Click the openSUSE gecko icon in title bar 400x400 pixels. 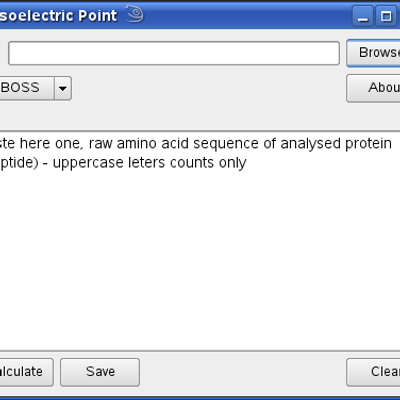click(x=135, y=15)
